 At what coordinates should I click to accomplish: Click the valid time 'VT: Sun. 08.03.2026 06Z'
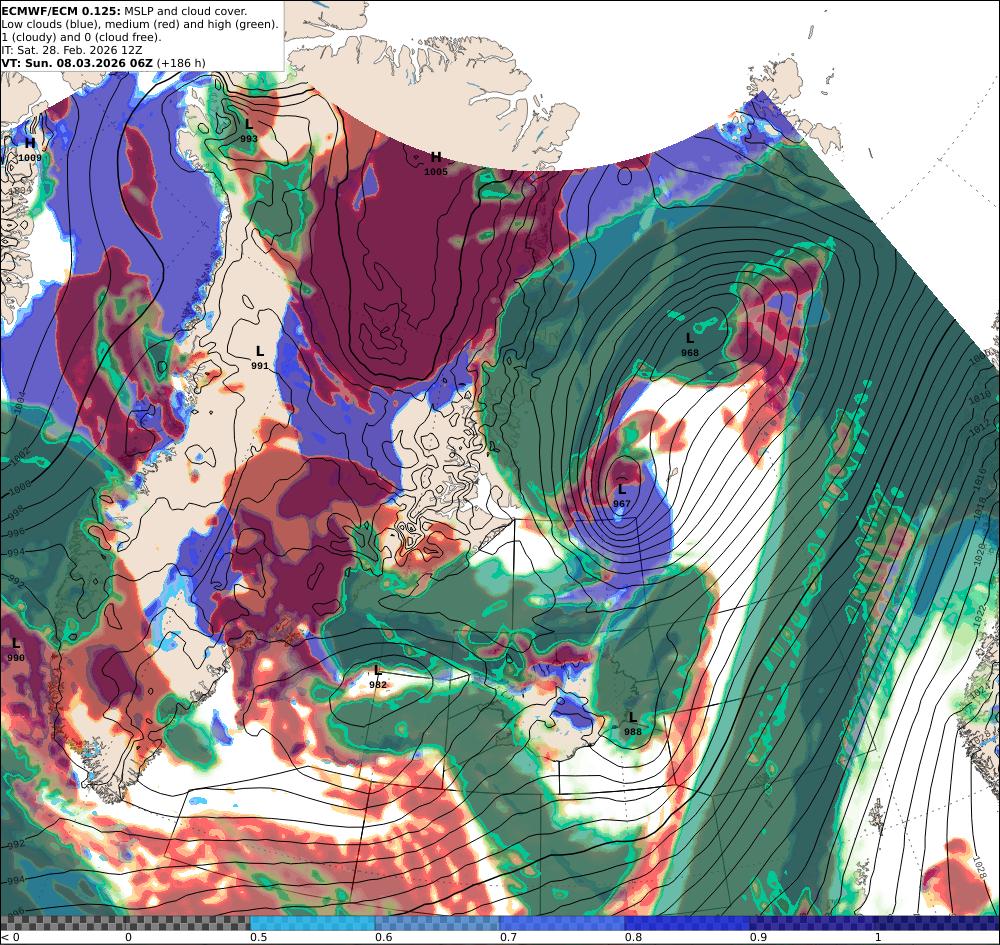click(x=77, y=63)
